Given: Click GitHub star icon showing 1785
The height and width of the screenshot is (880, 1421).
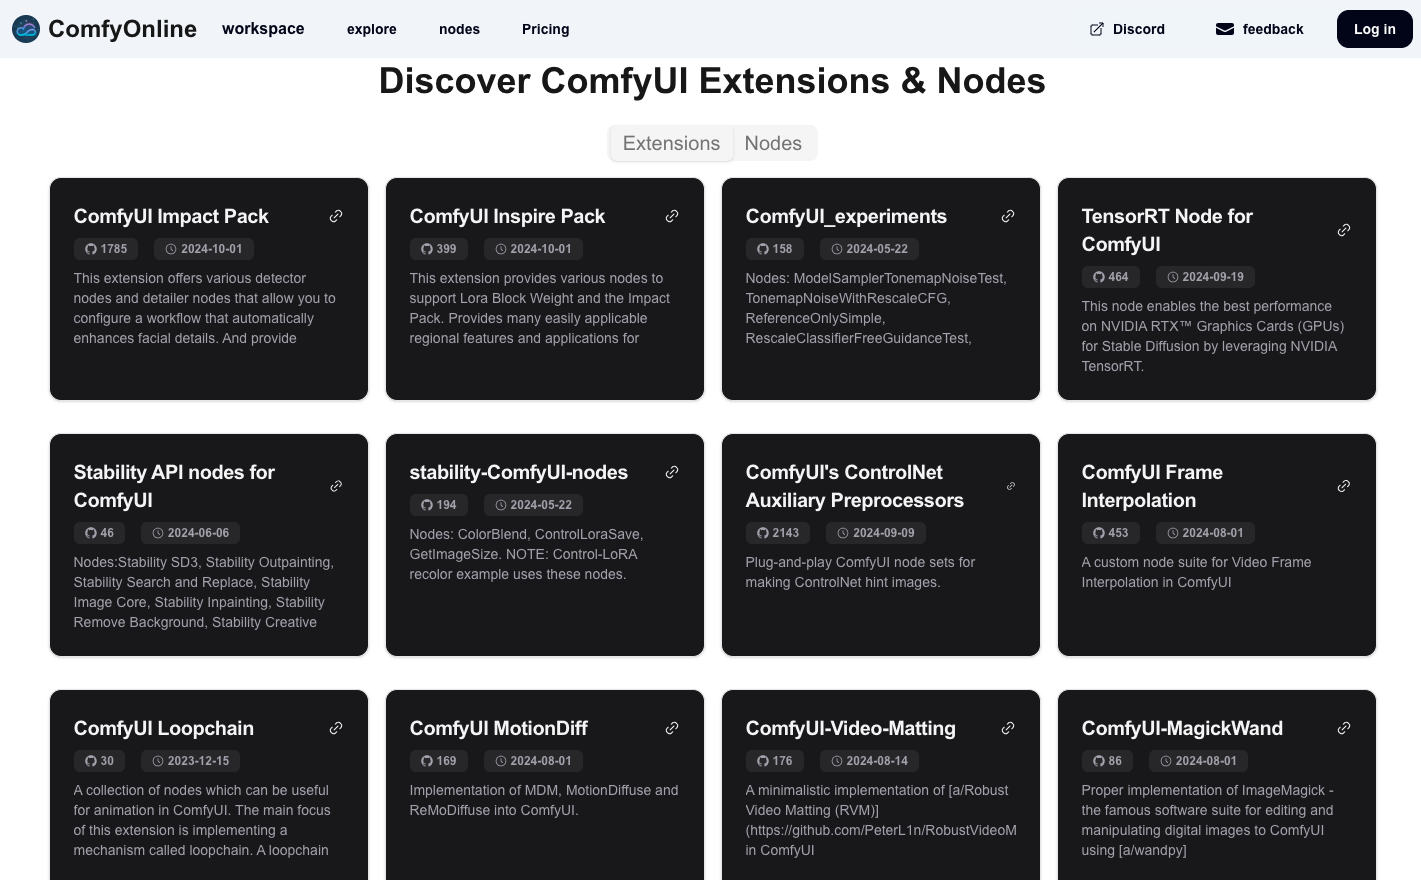Looking at the screenshot, I should pos(91,249).
